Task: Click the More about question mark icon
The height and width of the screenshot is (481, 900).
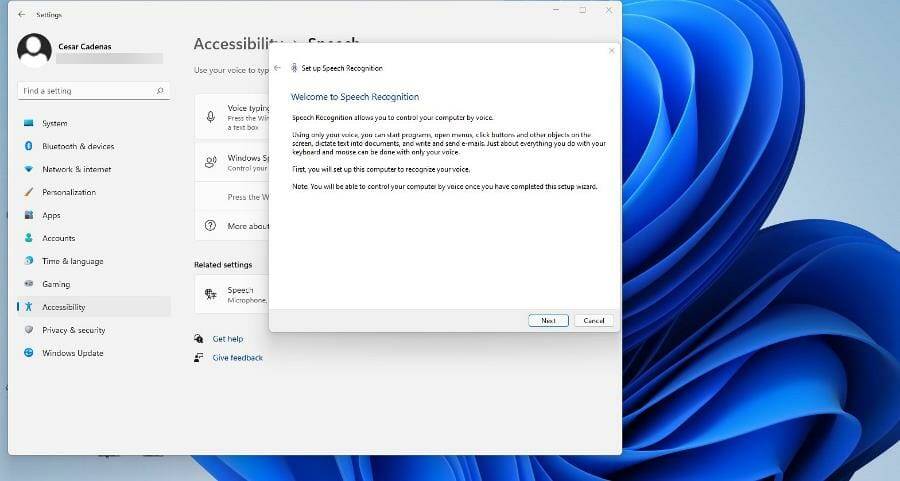Action: pos(211,226)
